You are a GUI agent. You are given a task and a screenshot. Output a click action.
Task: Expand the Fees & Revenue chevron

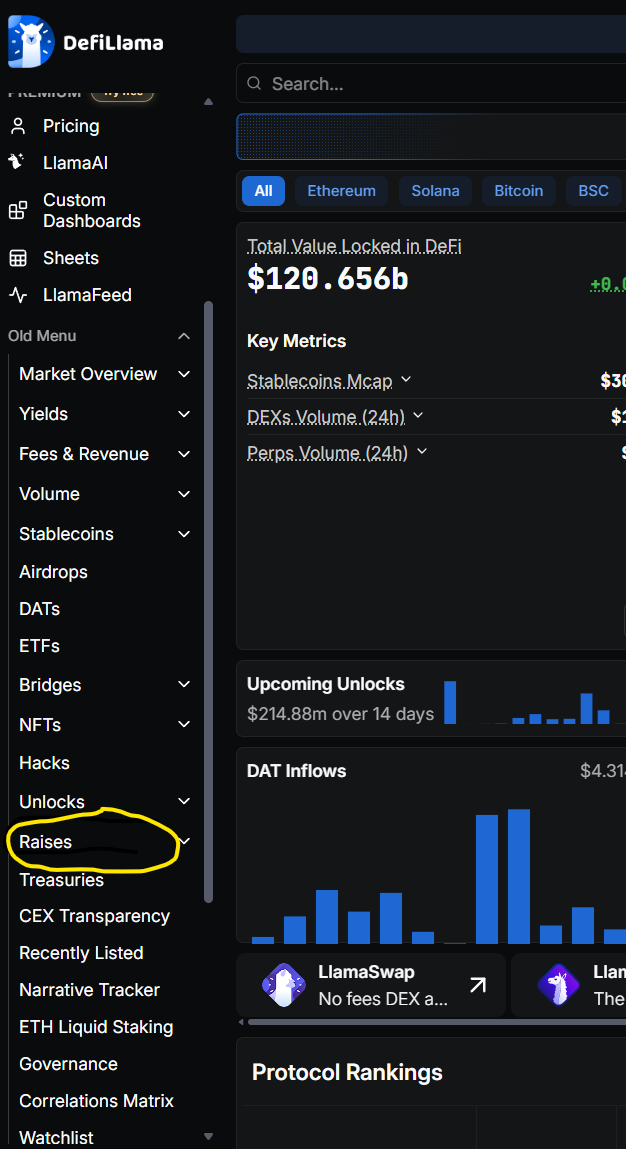pos(184,454)
